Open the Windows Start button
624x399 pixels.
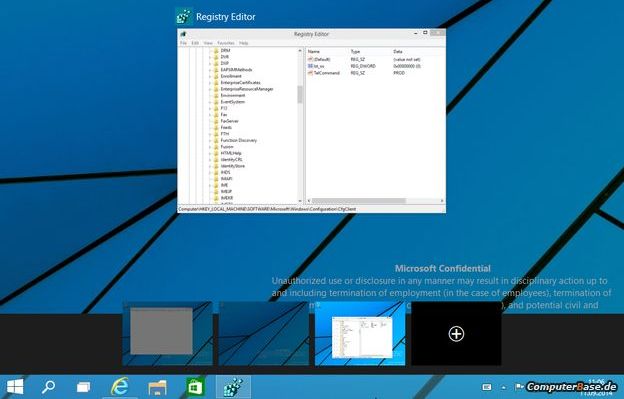(15, 387)
